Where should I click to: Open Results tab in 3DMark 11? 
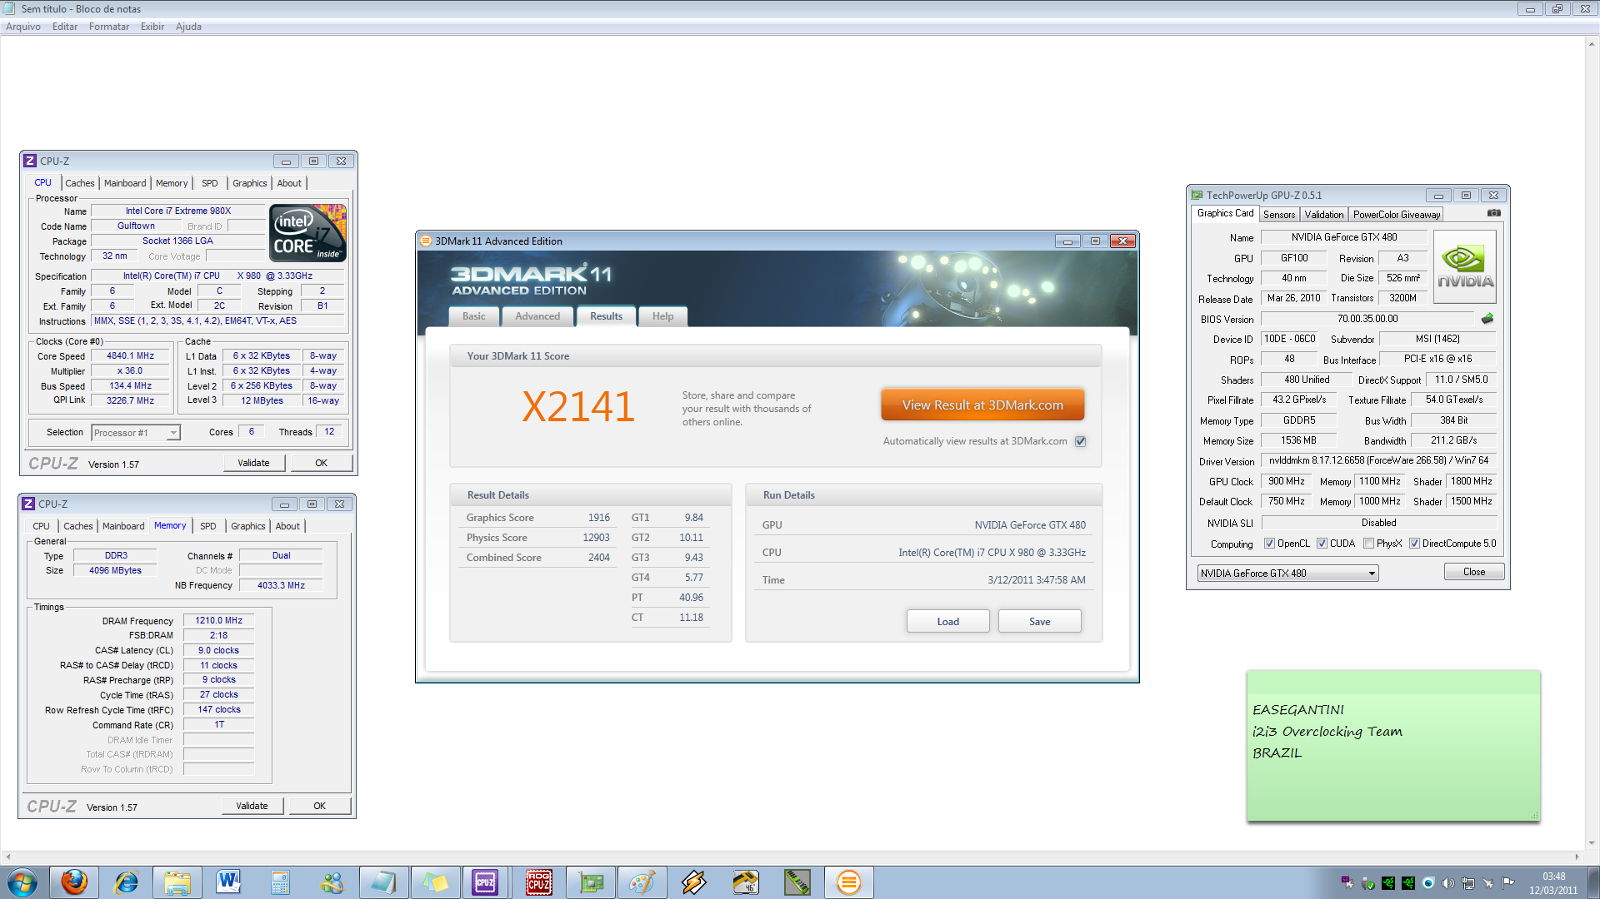606,316
